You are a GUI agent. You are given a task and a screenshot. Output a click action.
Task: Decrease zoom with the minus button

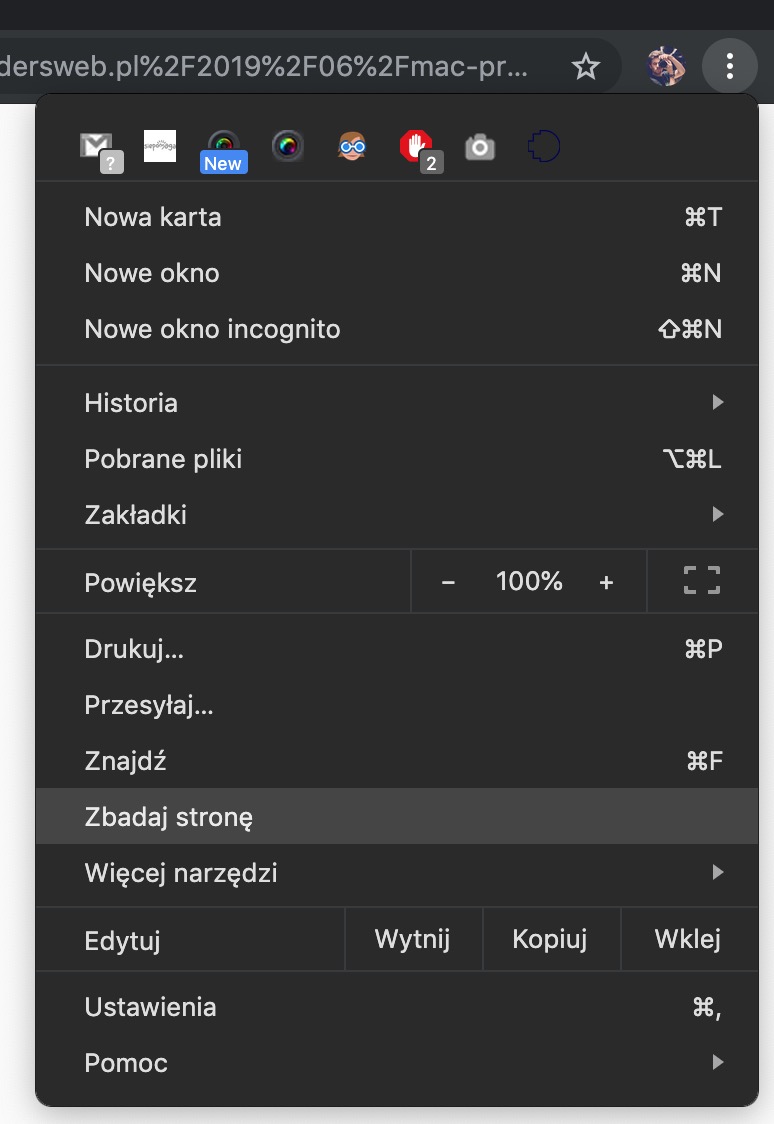[449, 582]
